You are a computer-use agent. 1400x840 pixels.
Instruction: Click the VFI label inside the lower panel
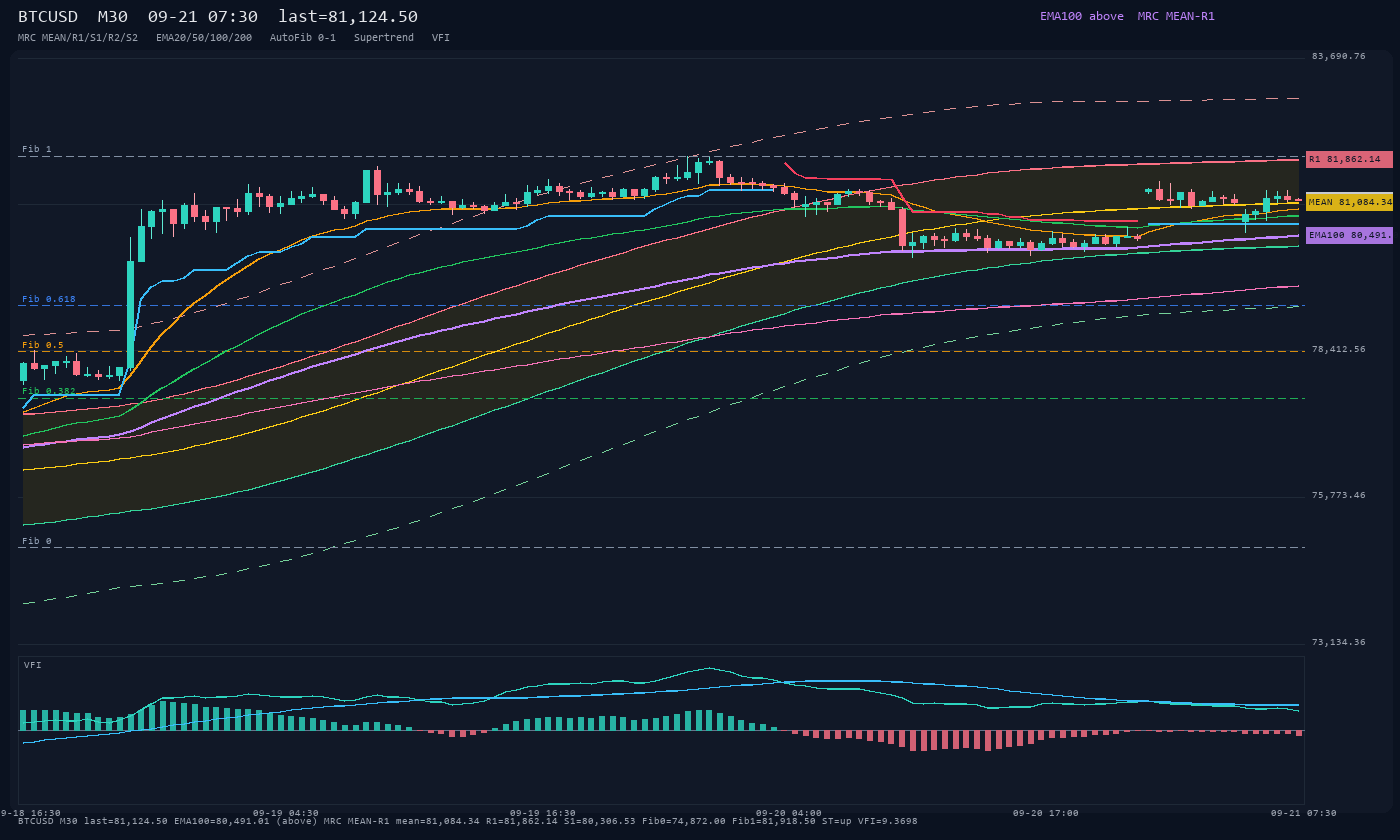tap(33, 665)
